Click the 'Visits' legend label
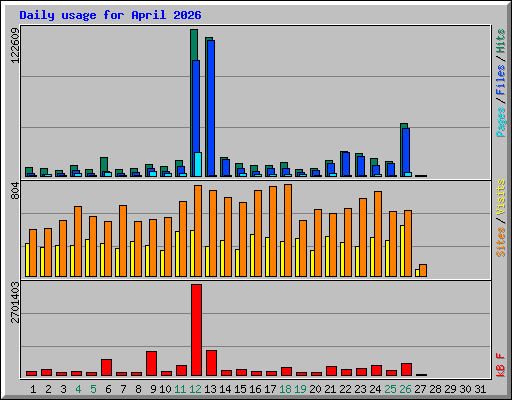The height and width of the screenshot is (400, 512). tap(500, 197)
